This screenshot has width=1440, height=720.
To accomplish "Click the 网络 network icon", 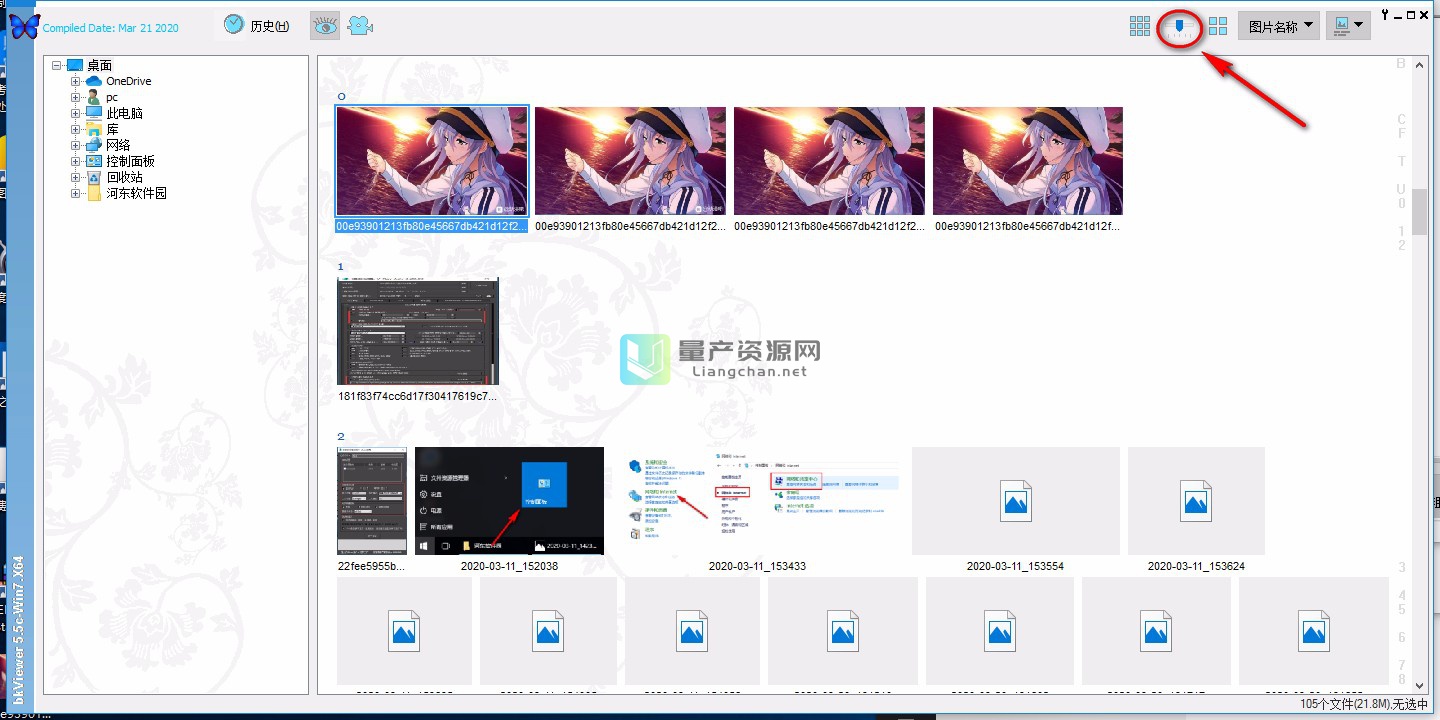I will click(94, 145).
